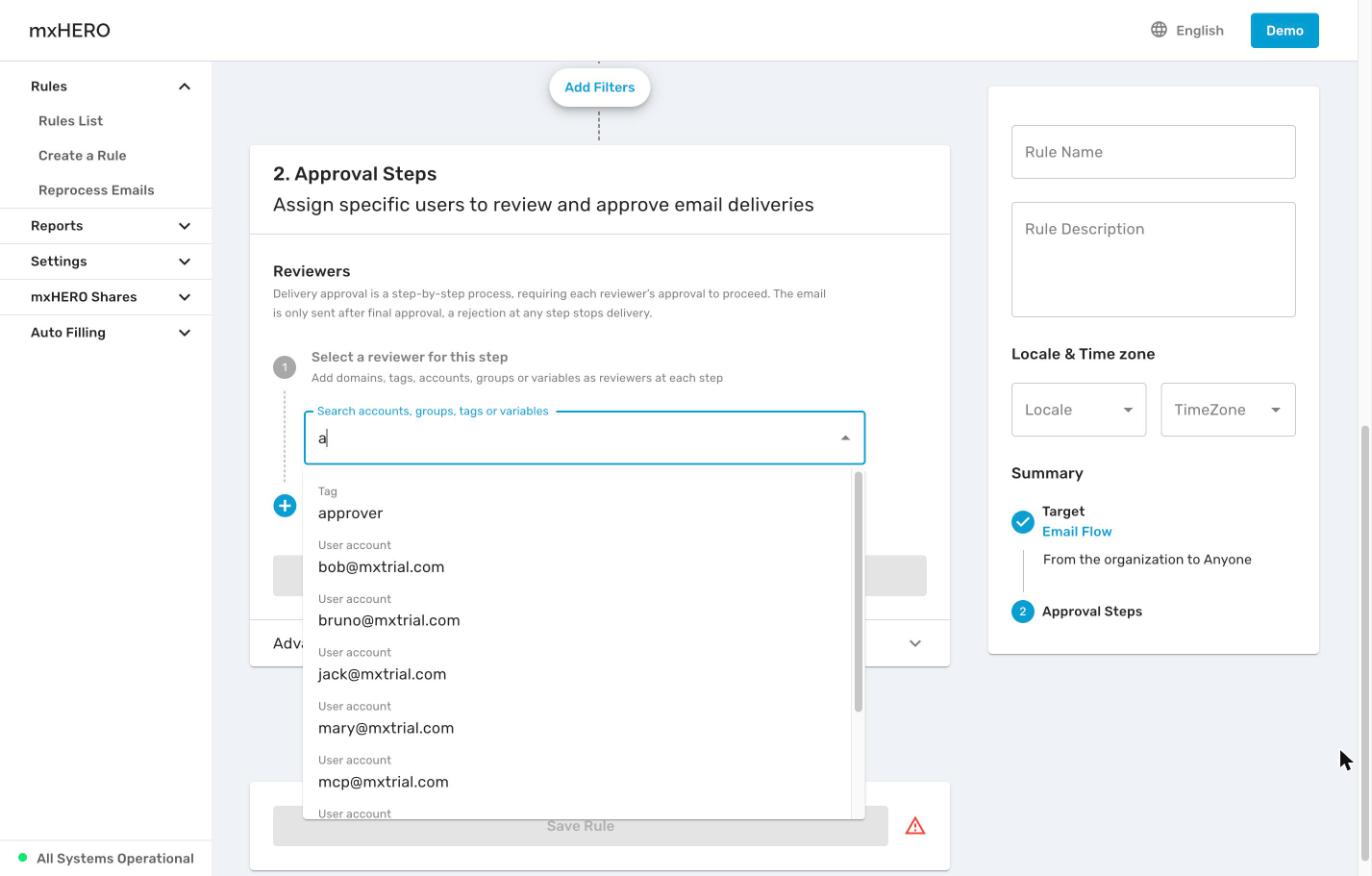Click the mxHERO logo

pyautogui.click(x=70, y=30)
